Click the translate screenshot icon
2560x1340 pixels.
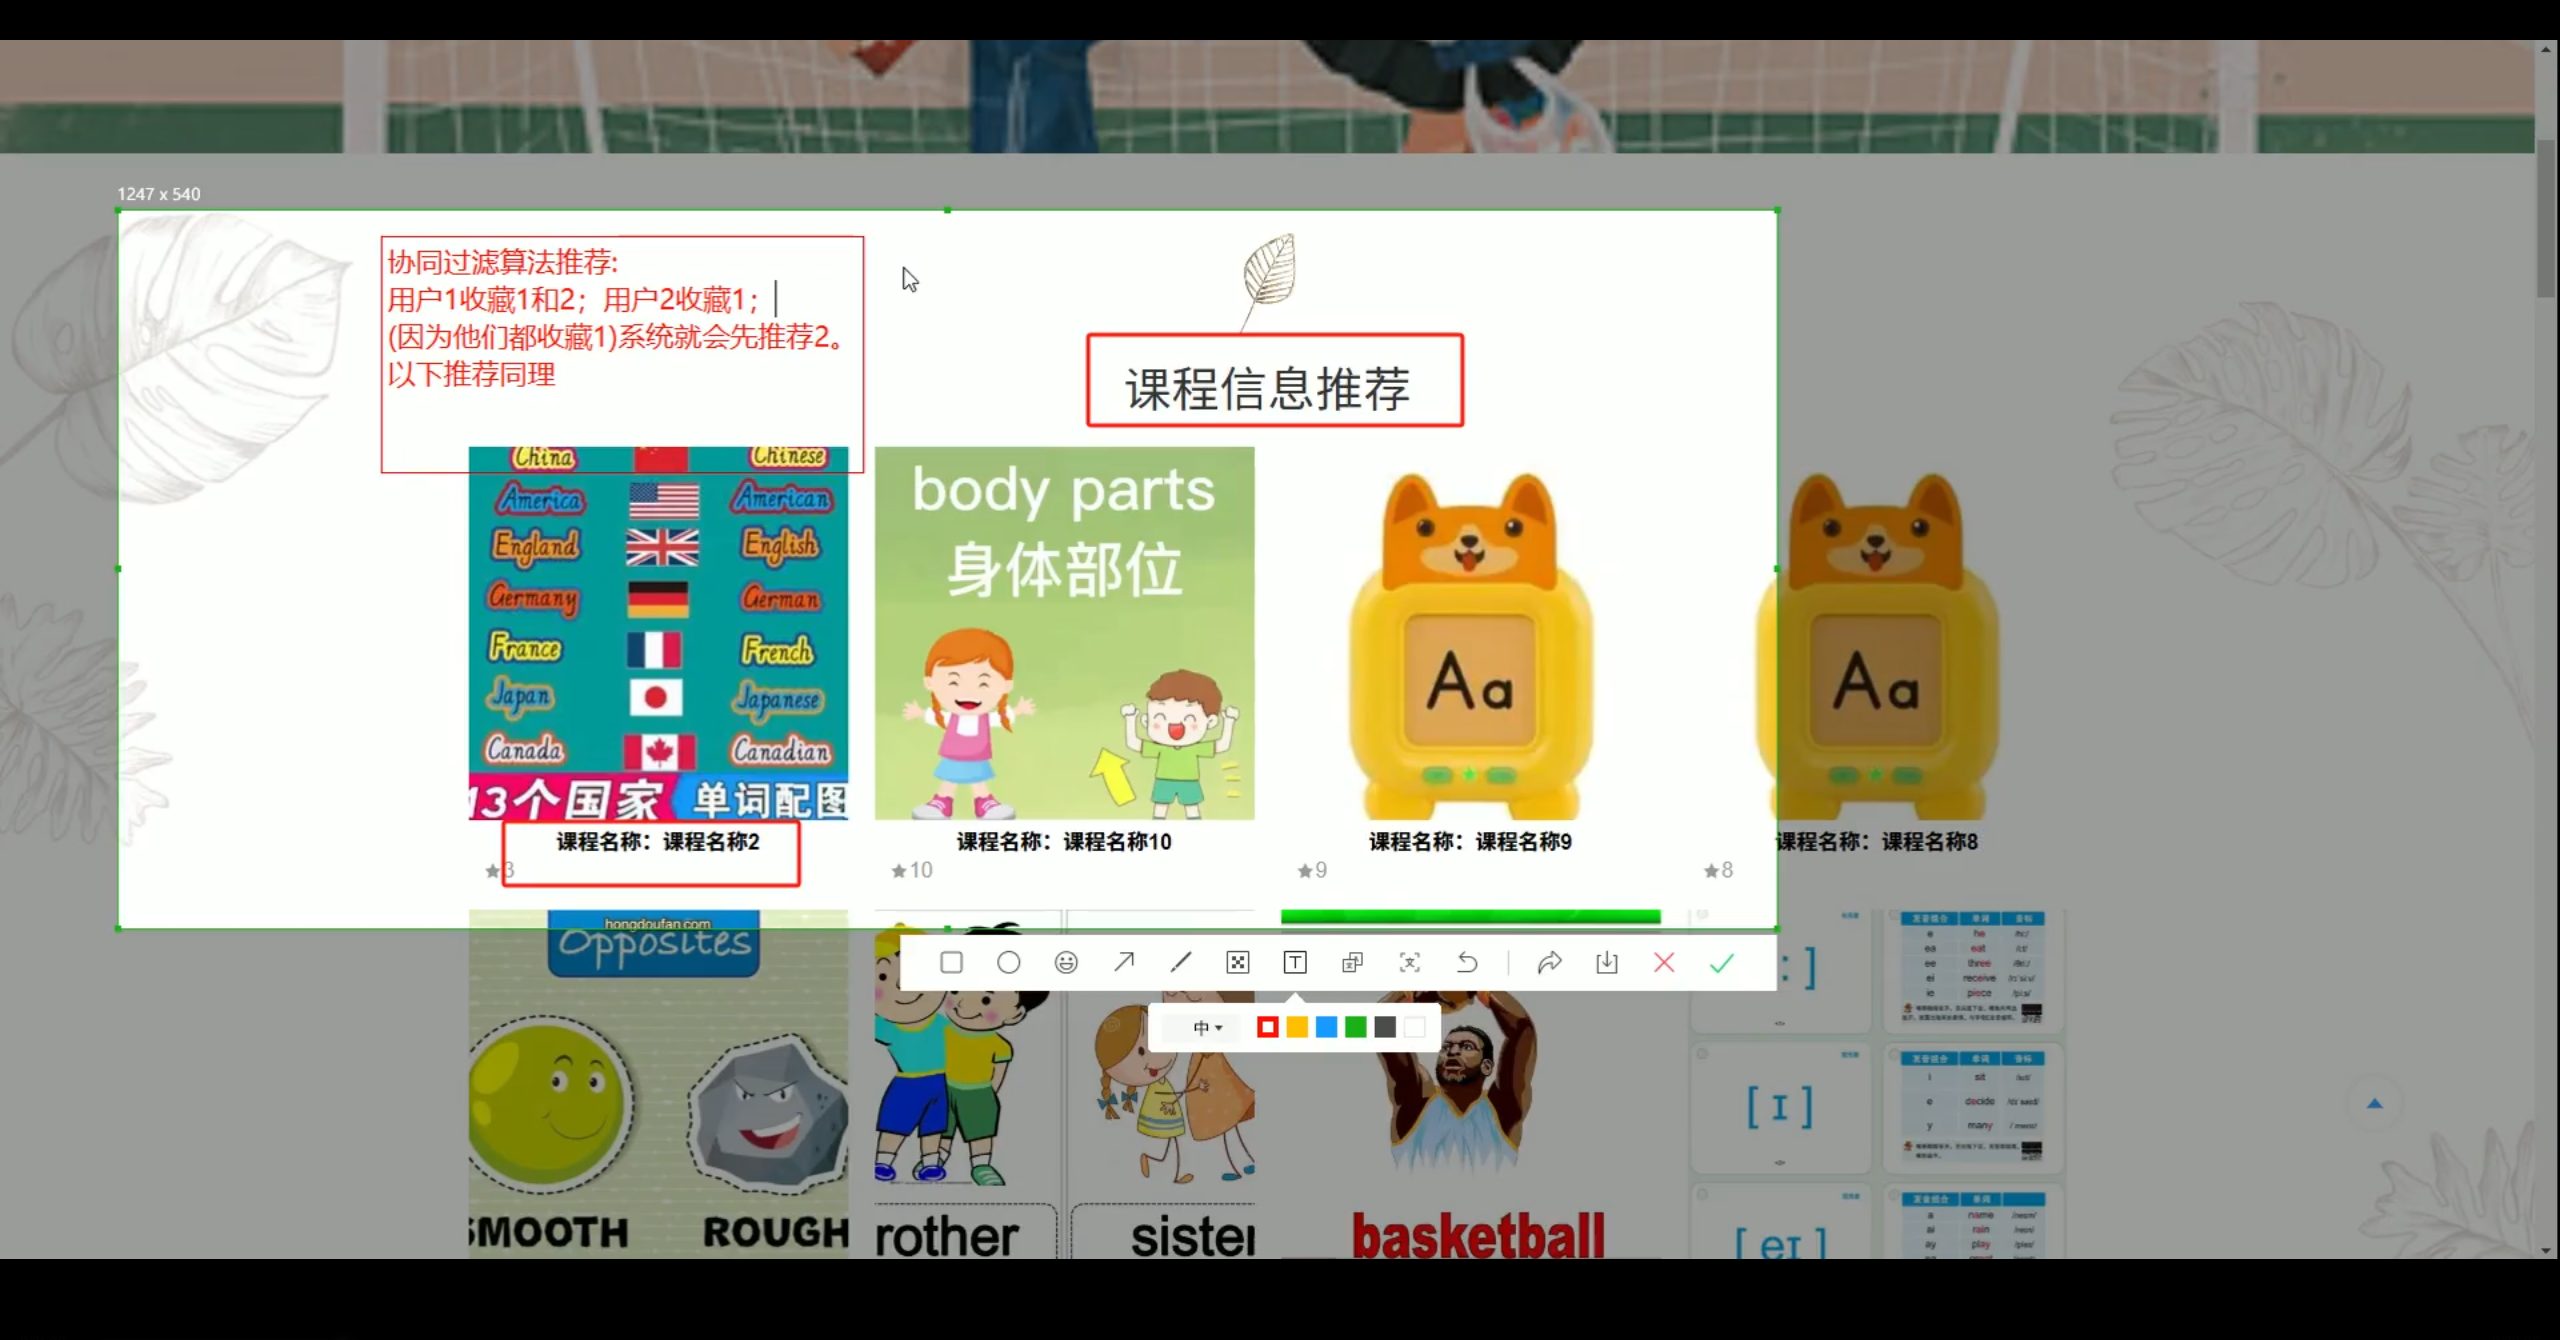[x=1352, y=963]
